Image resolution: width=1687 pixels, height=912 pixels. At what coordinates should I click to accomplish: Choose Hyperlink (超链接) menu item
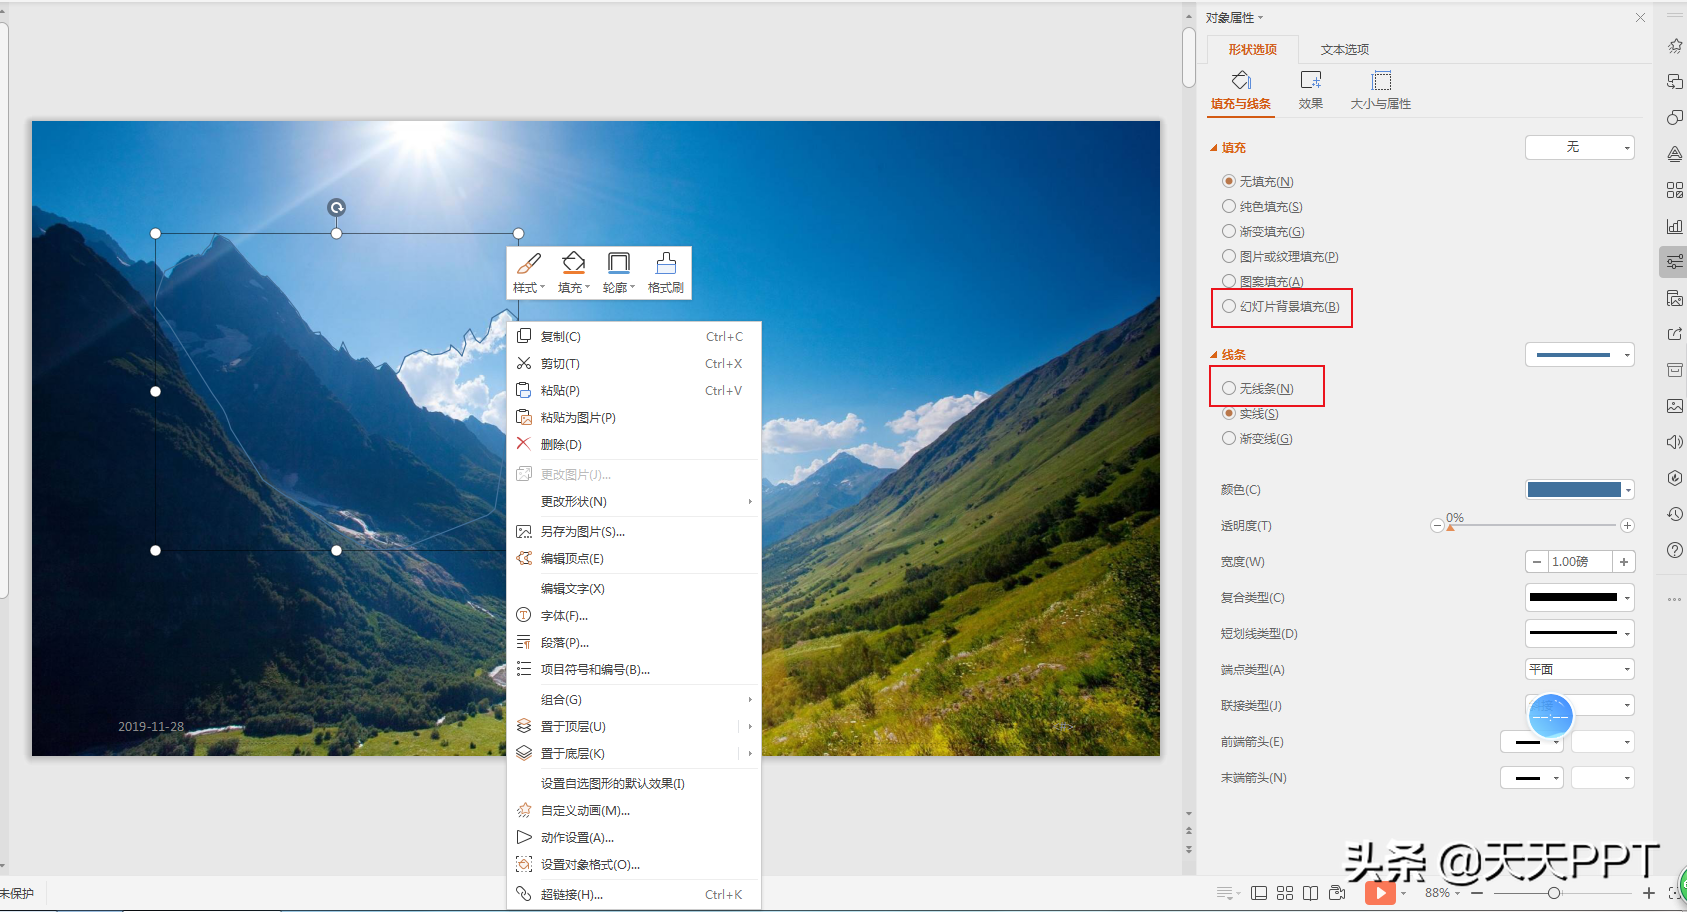pos(634,894)
